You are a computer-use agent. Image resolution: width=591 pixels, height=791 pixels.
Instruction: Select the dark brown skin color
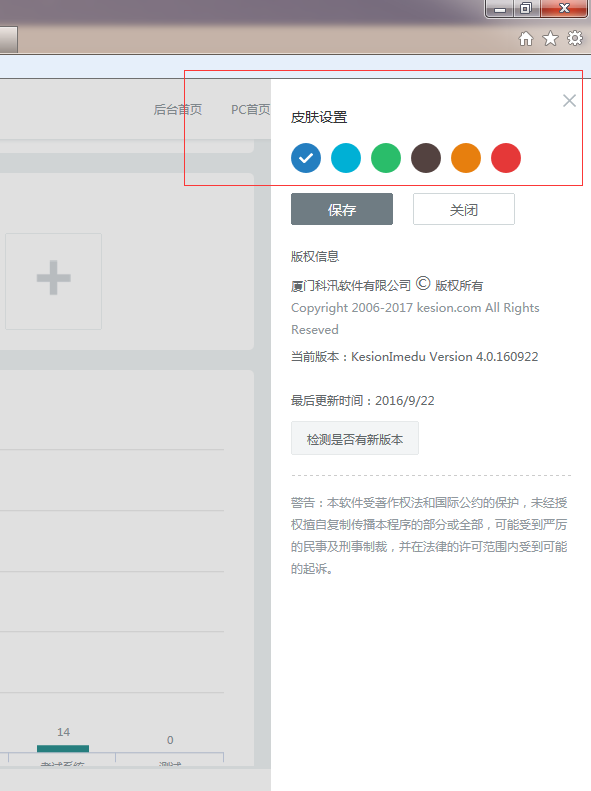pyautogui.click(x=426, y=158)
